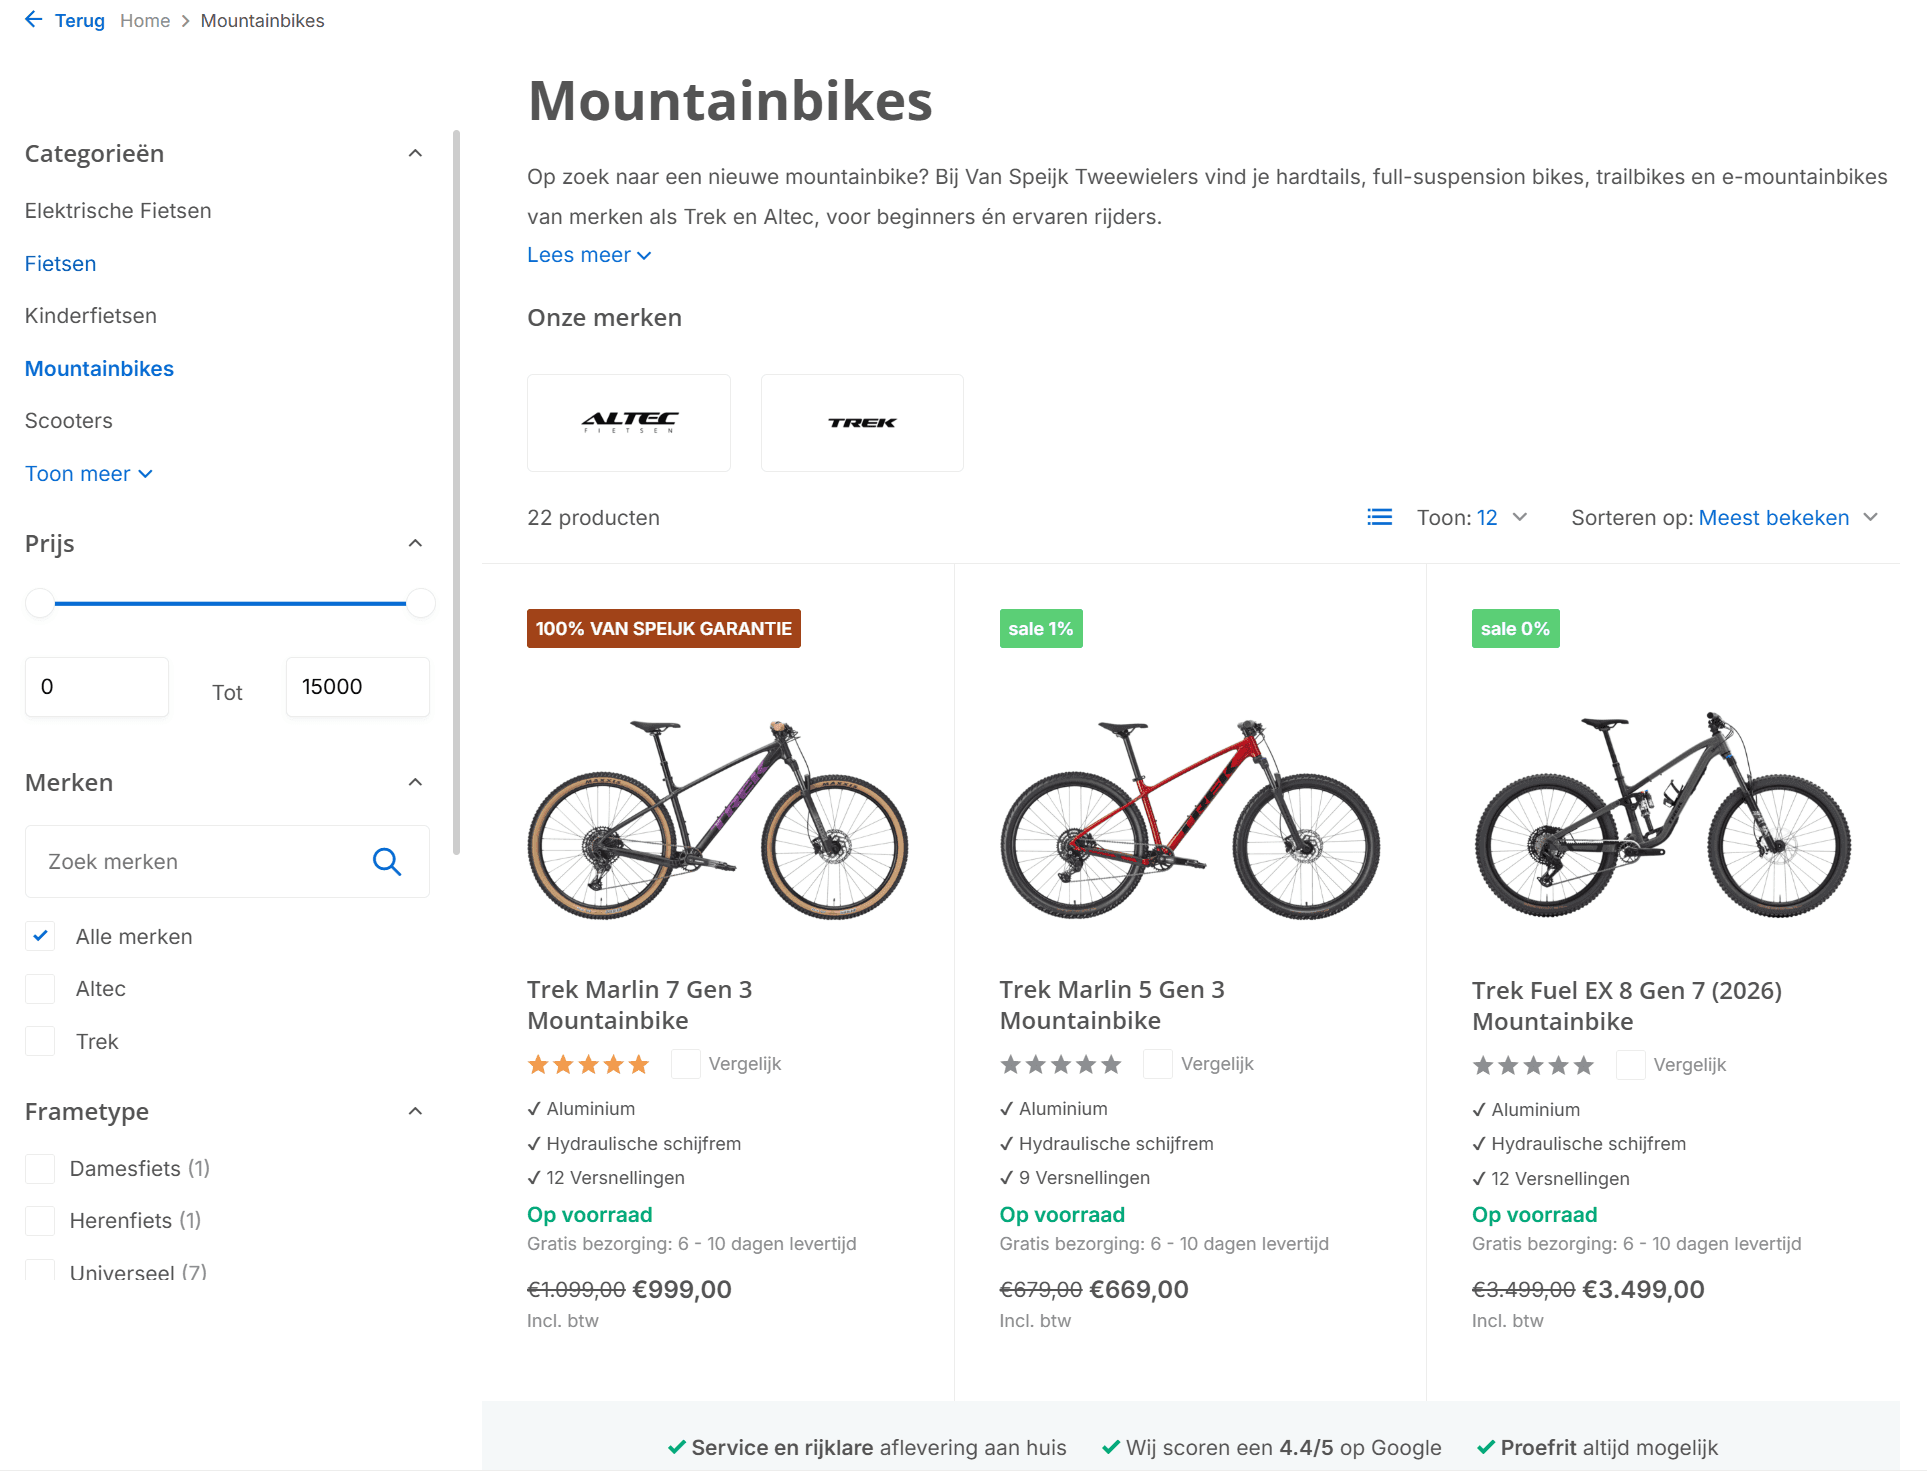Enable Herenfiets frametype filter
1927x1471 pixels.
(x=40, y=1220)
